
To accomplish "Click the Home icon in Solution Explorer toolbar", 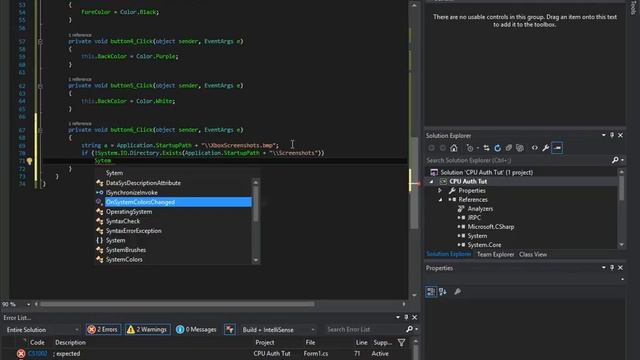I will (x=453, y=148).
